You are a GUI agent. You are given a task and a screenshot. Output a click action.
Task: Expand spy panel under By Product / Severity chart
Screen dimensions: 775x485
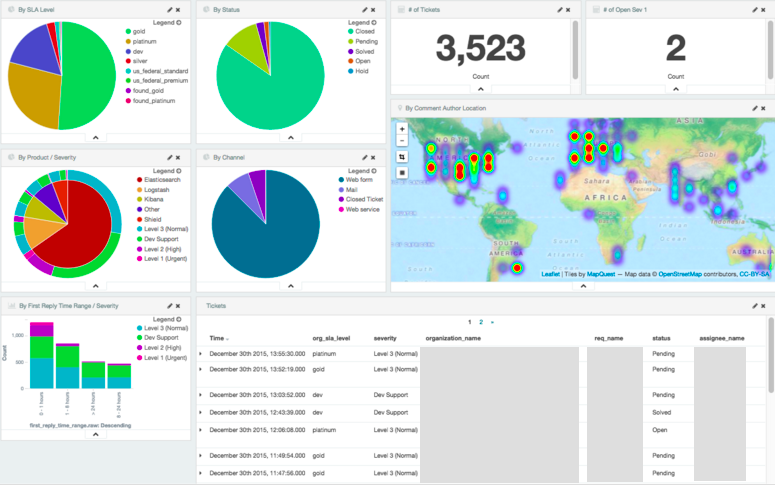96,286
